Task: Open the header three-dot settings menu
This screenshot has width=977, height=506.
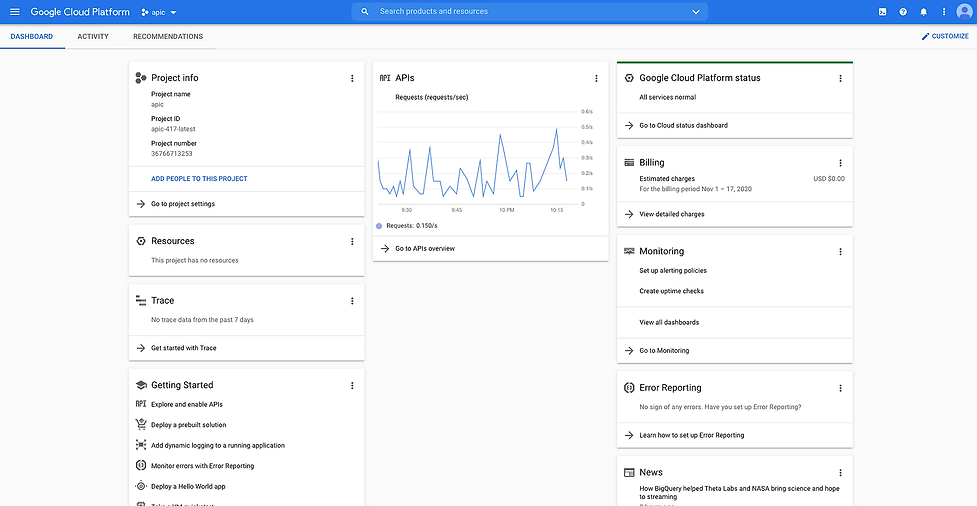Action: [944, 12]
